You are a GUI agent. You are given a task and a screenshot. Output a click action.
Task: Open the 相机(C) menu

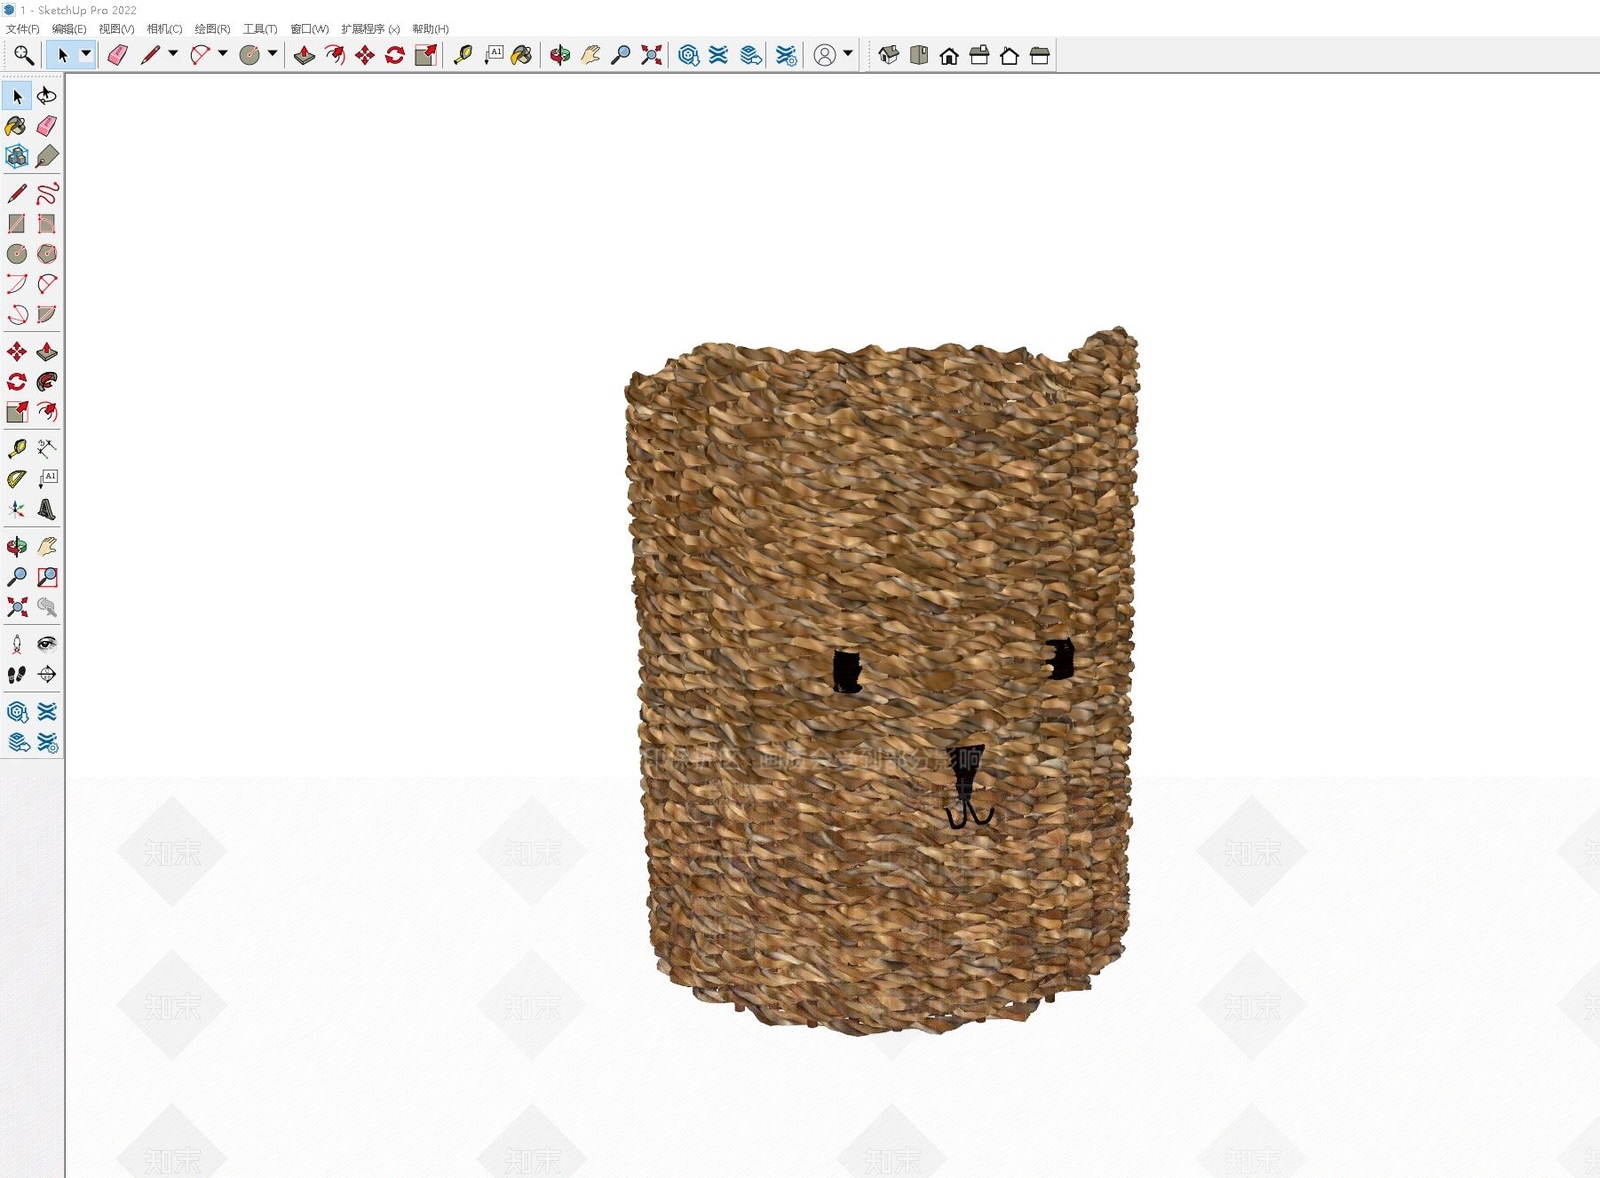pyautogui.click(x=164, y=29)
